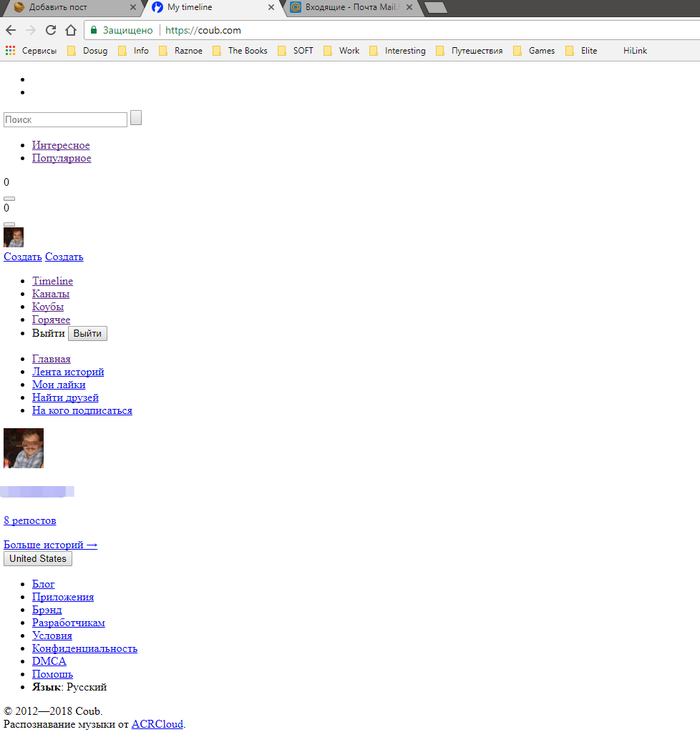Go to the Мои лайки page

pos(58,384)
